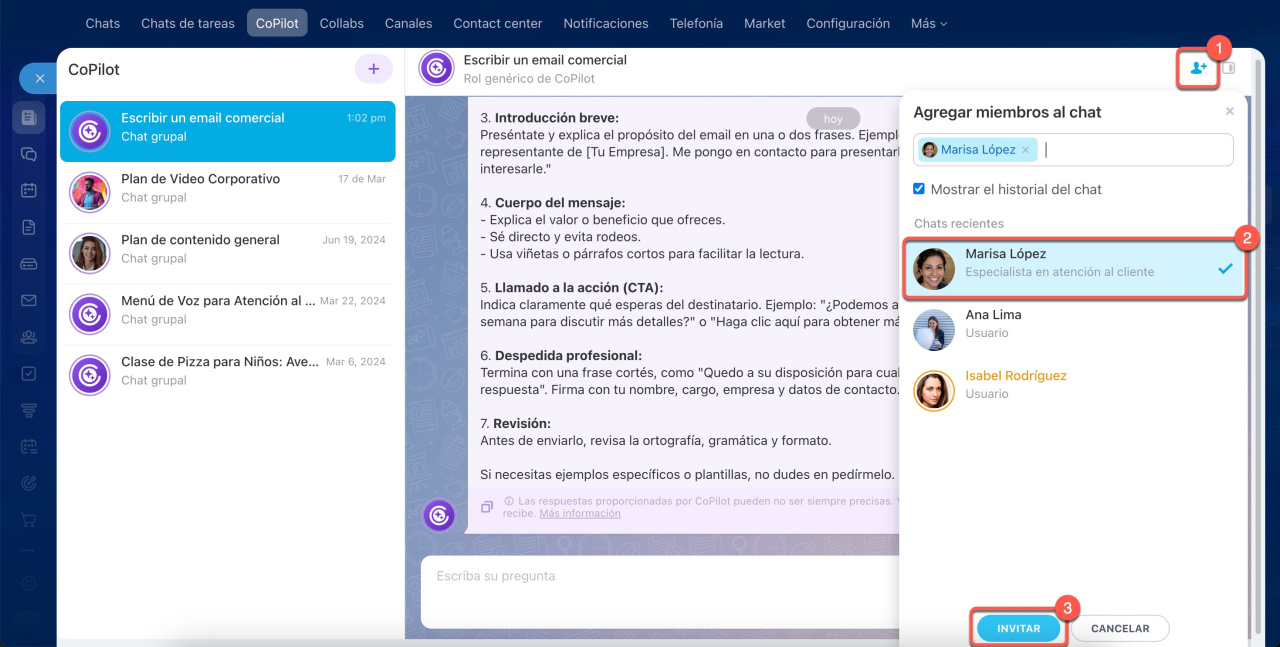Open the shopping cart icon in left sidebar
1280x647 pixels.
29,520
